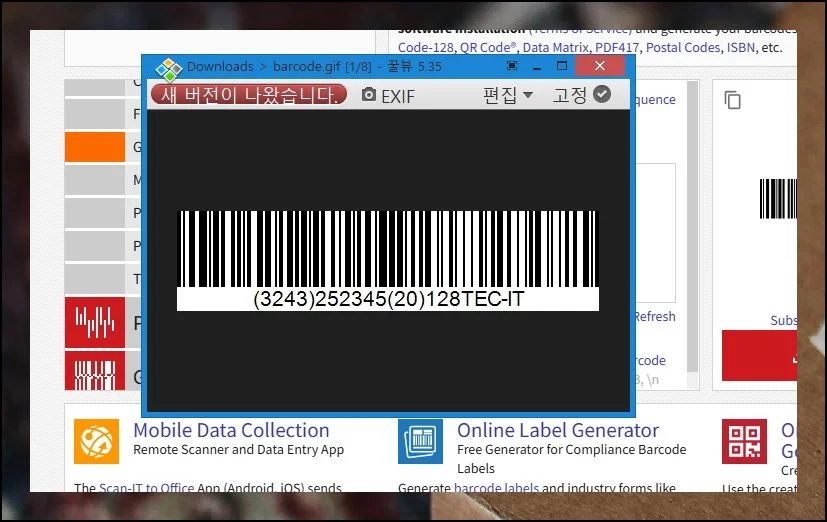Click the copy icon on the right panel
Viewport: 827px width, 522px height.
click(733, 100)
